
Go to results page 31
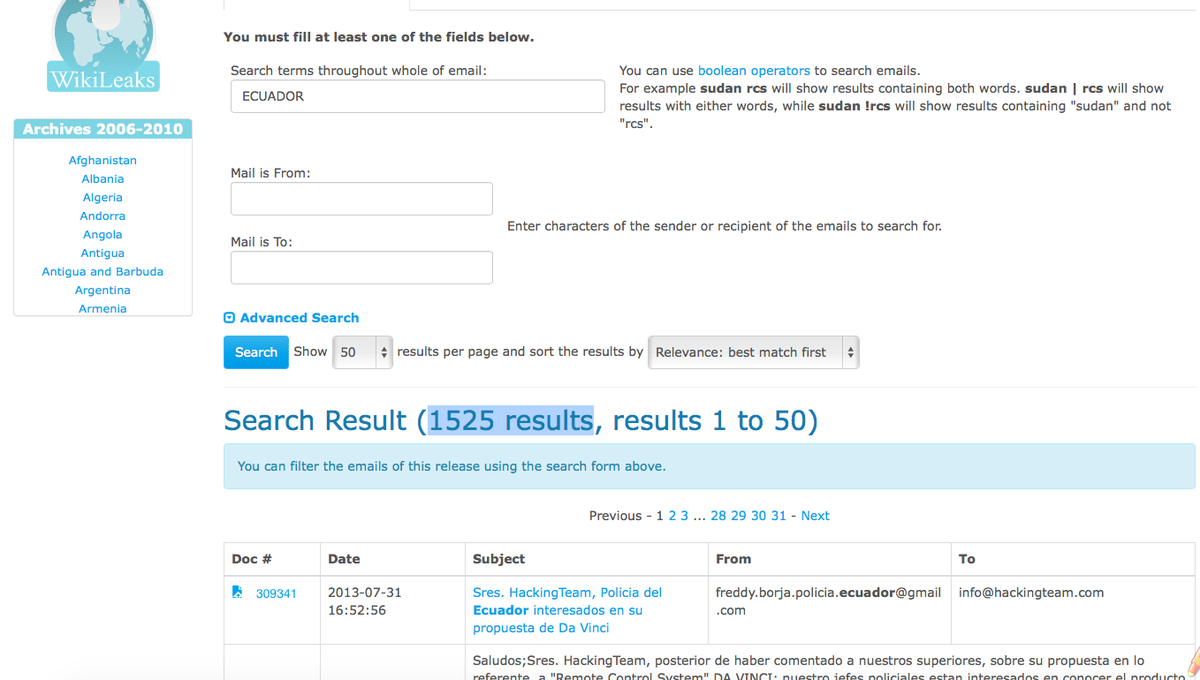click(x=779, y=516)
